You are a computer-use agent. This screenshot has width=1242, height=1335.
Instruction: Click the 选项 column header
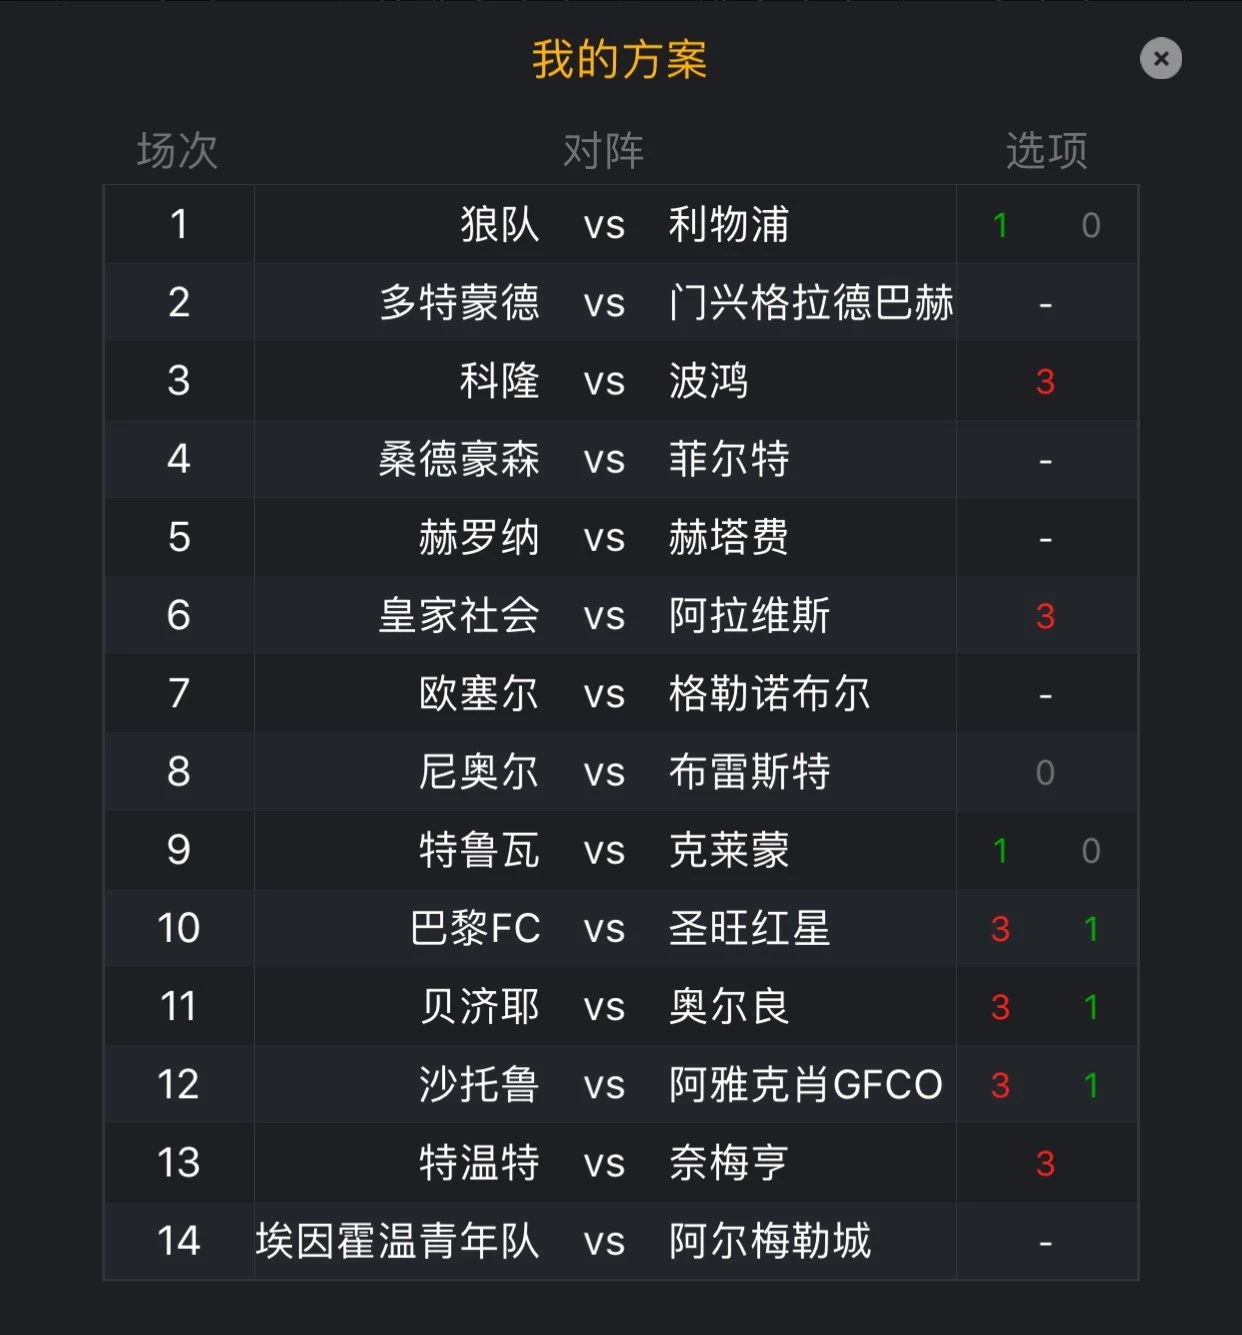1046,151
